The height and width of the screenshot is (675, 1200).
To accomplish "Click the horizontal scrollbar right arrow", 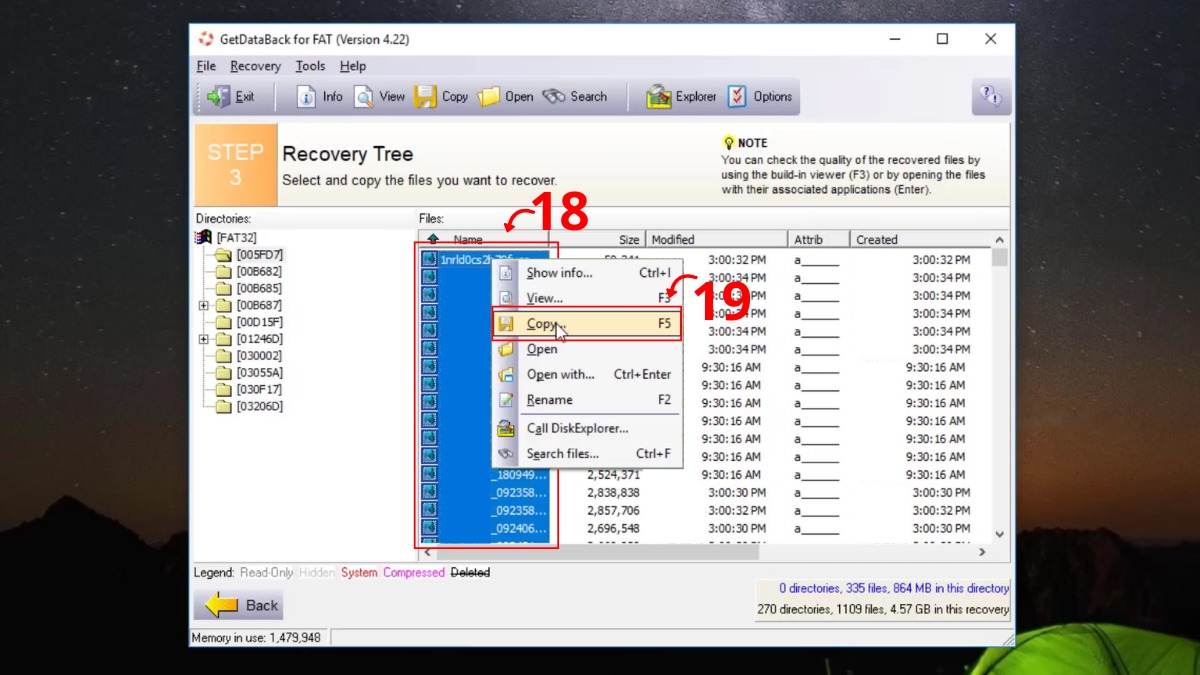I will point(982,552).
